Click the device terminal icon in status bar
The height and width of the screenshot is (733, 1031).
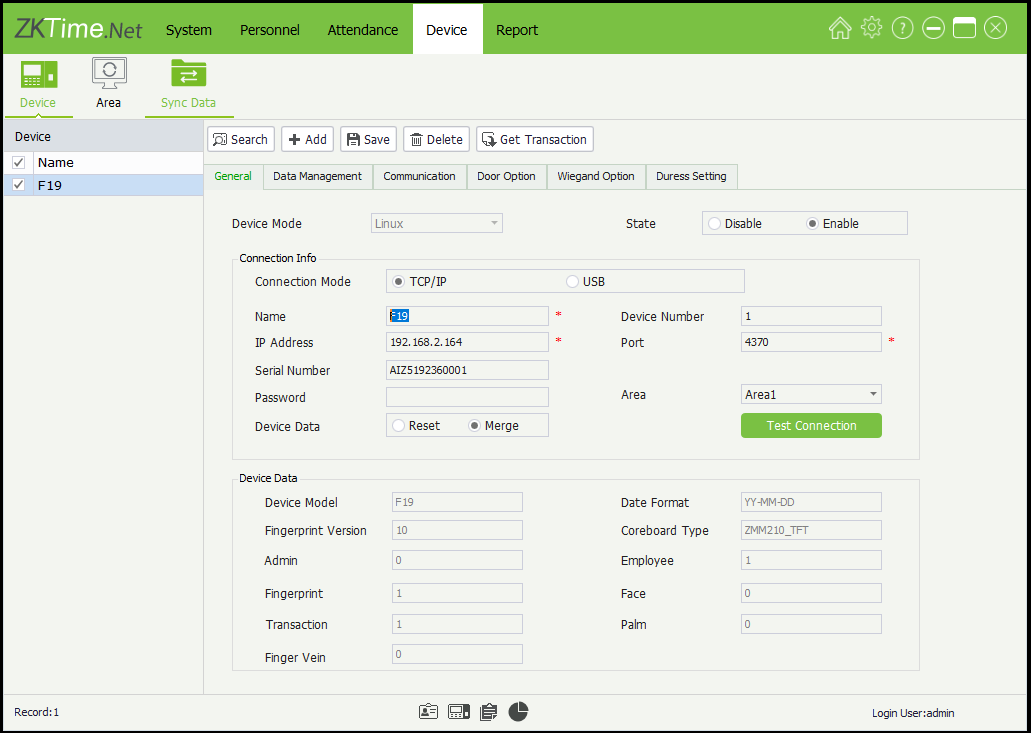click(459, 712)
